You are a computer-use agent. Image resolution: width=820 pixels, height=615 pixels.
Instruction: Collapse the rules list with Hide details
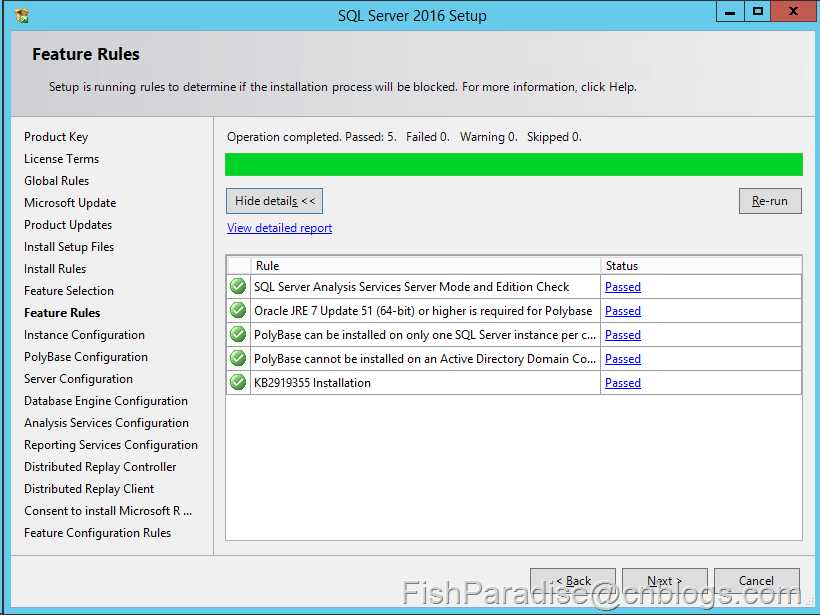point(275,201)
